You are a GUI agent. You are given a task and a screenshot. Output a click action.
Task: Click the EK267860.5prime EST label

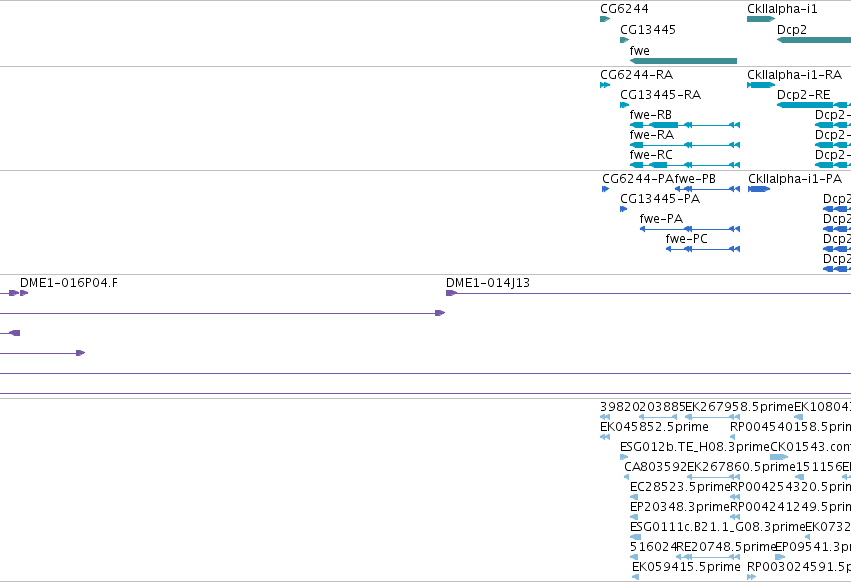coord(741,467)
